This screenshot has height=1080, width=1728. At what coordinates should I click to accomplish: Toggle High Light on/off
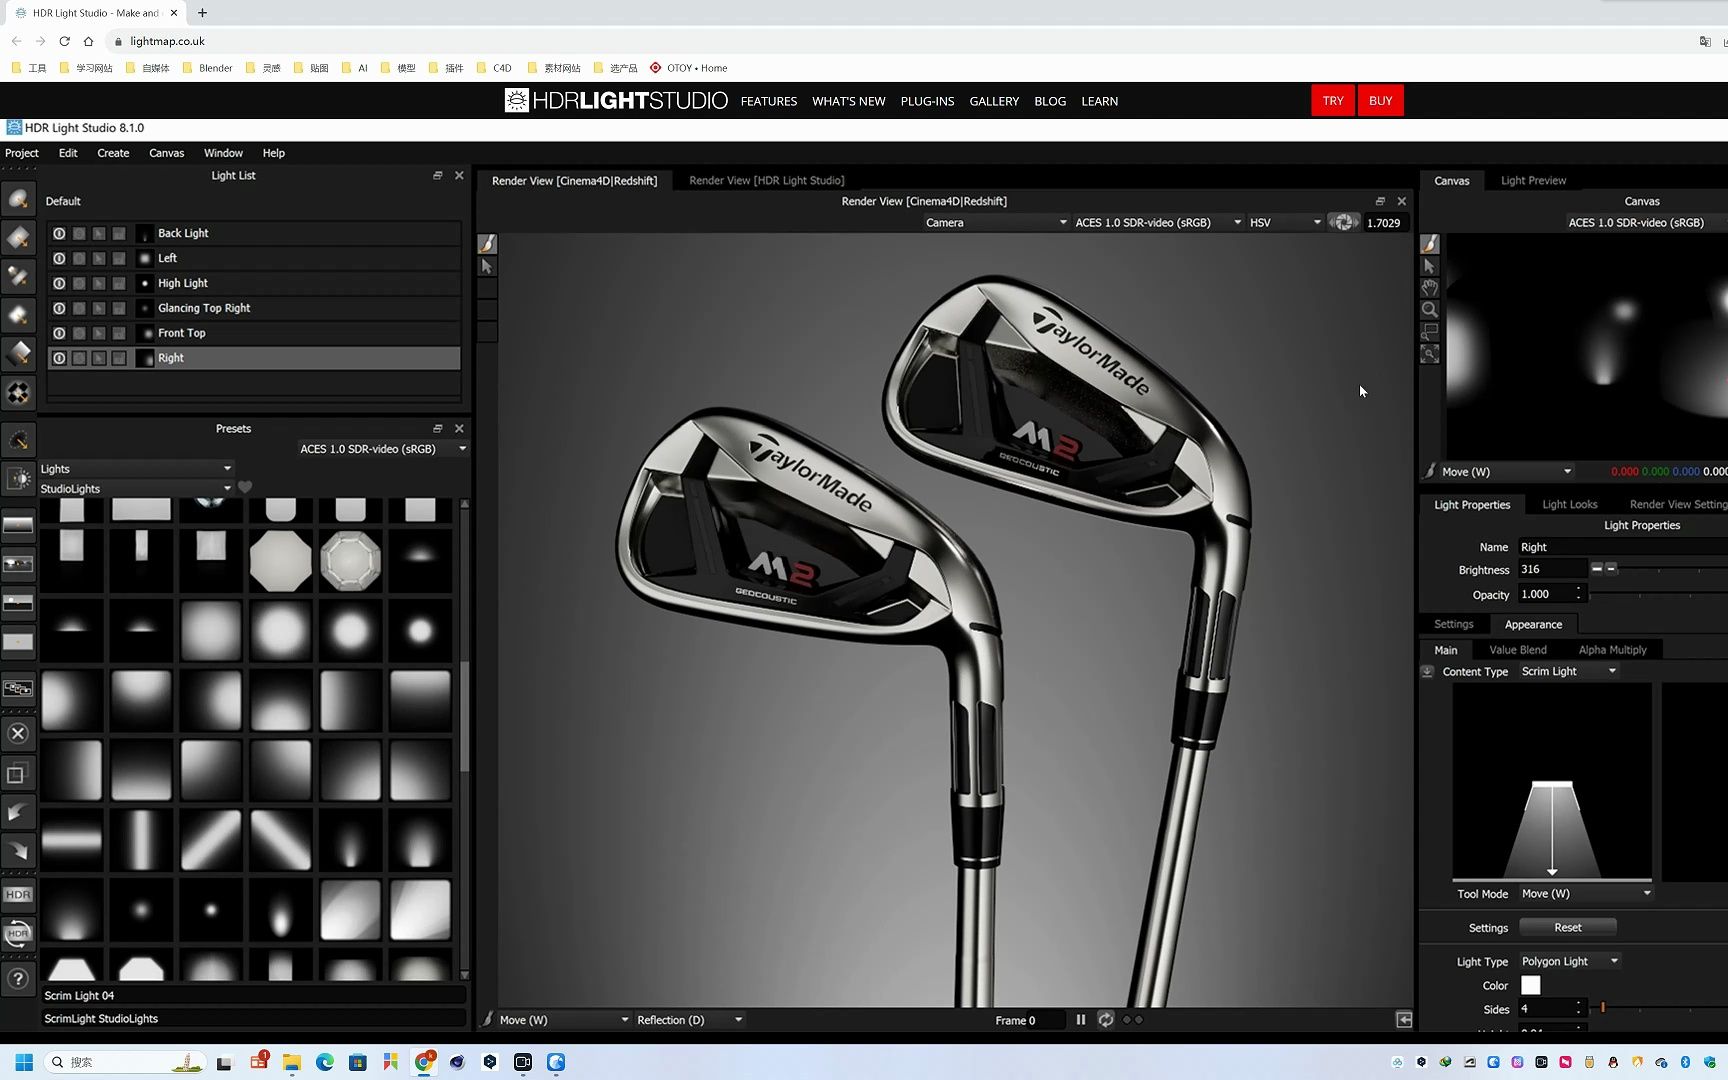coord(59,283)
